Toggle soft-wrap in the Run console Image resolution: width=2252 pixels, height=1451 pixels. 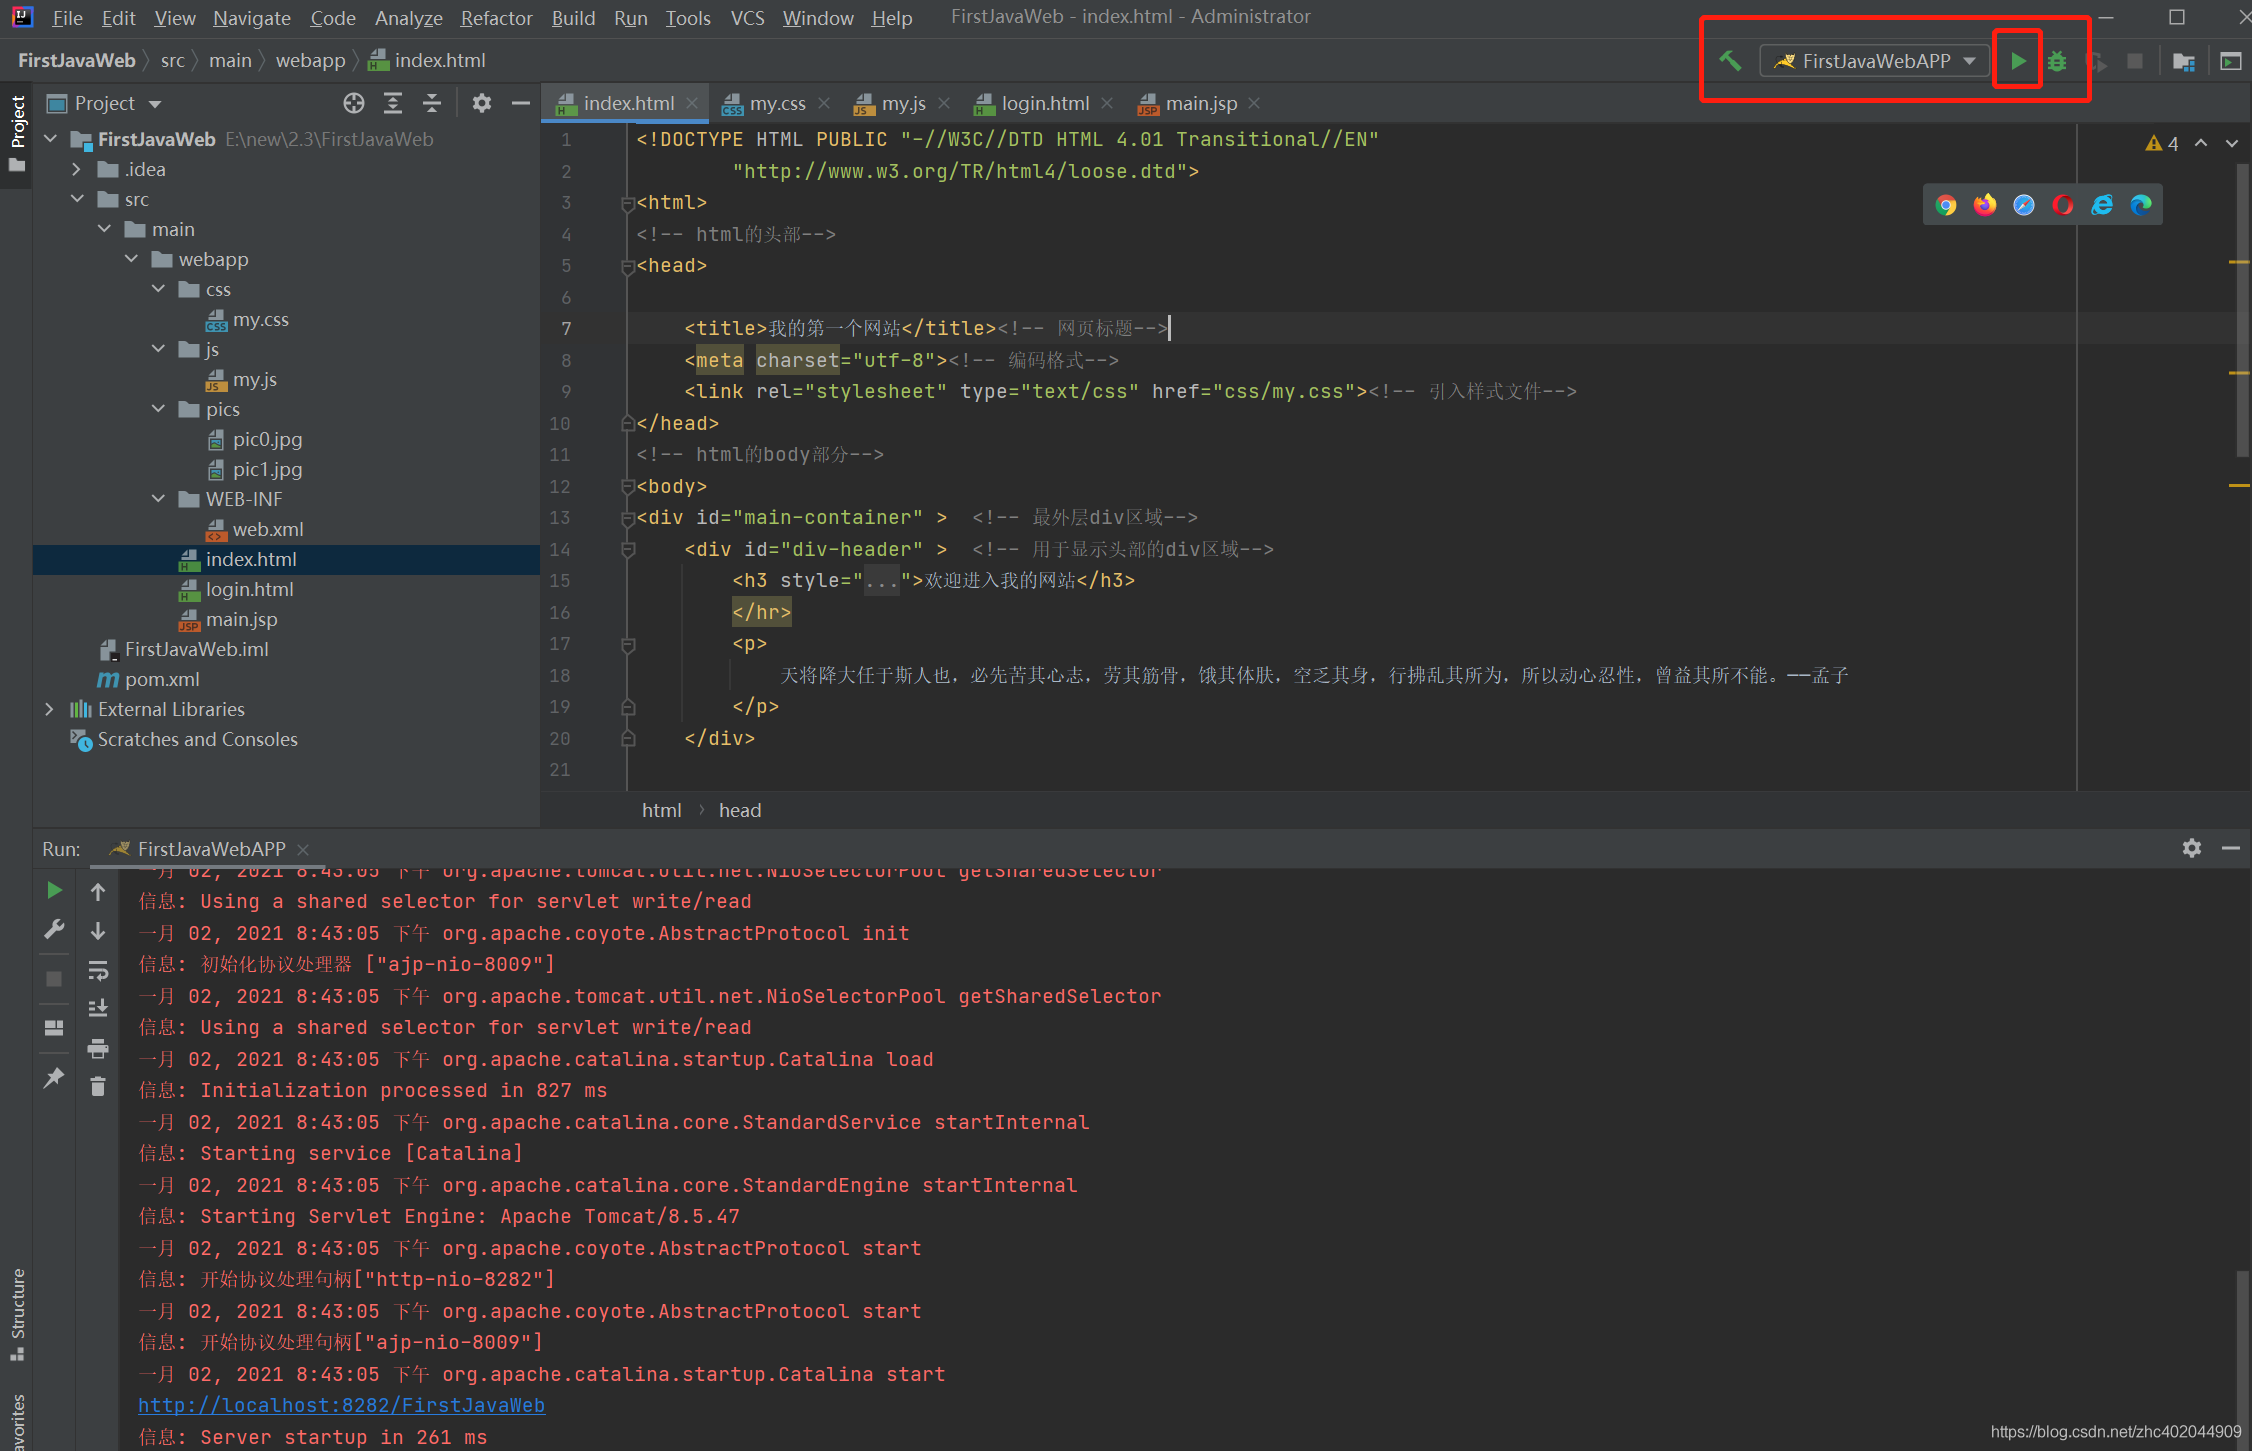point(98,970)
